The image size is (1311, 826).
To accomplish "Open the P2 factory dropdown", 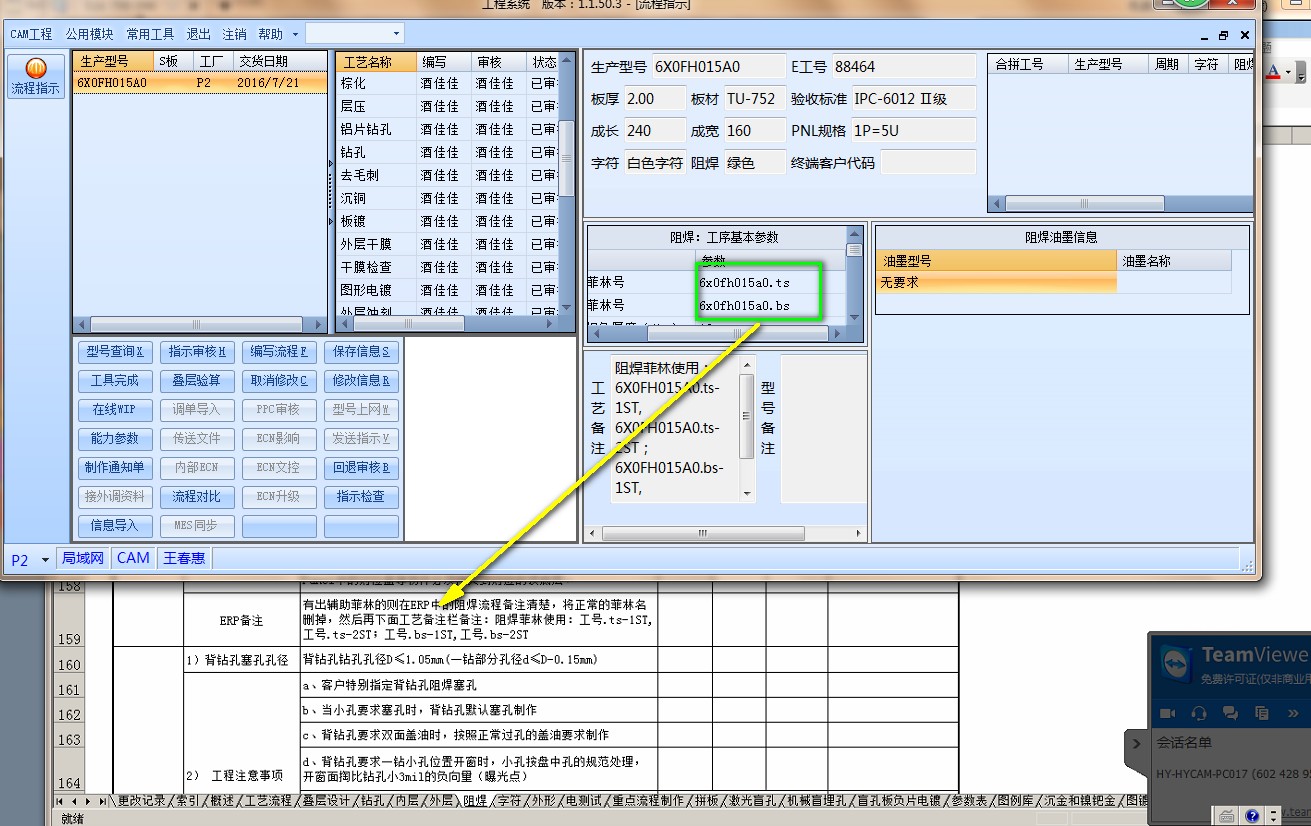I will pos(45,561).
